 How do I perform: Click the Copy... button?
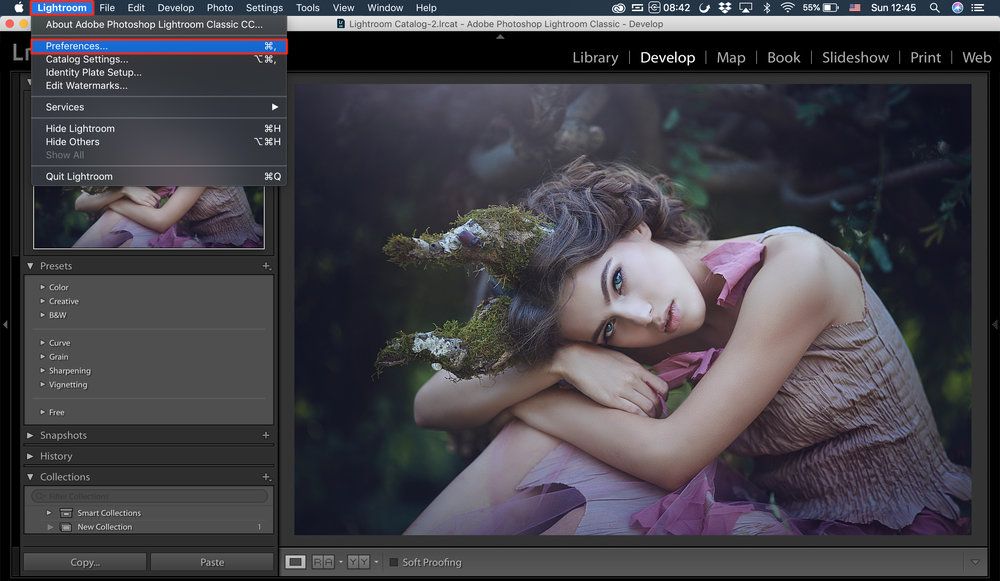point(85,562)
